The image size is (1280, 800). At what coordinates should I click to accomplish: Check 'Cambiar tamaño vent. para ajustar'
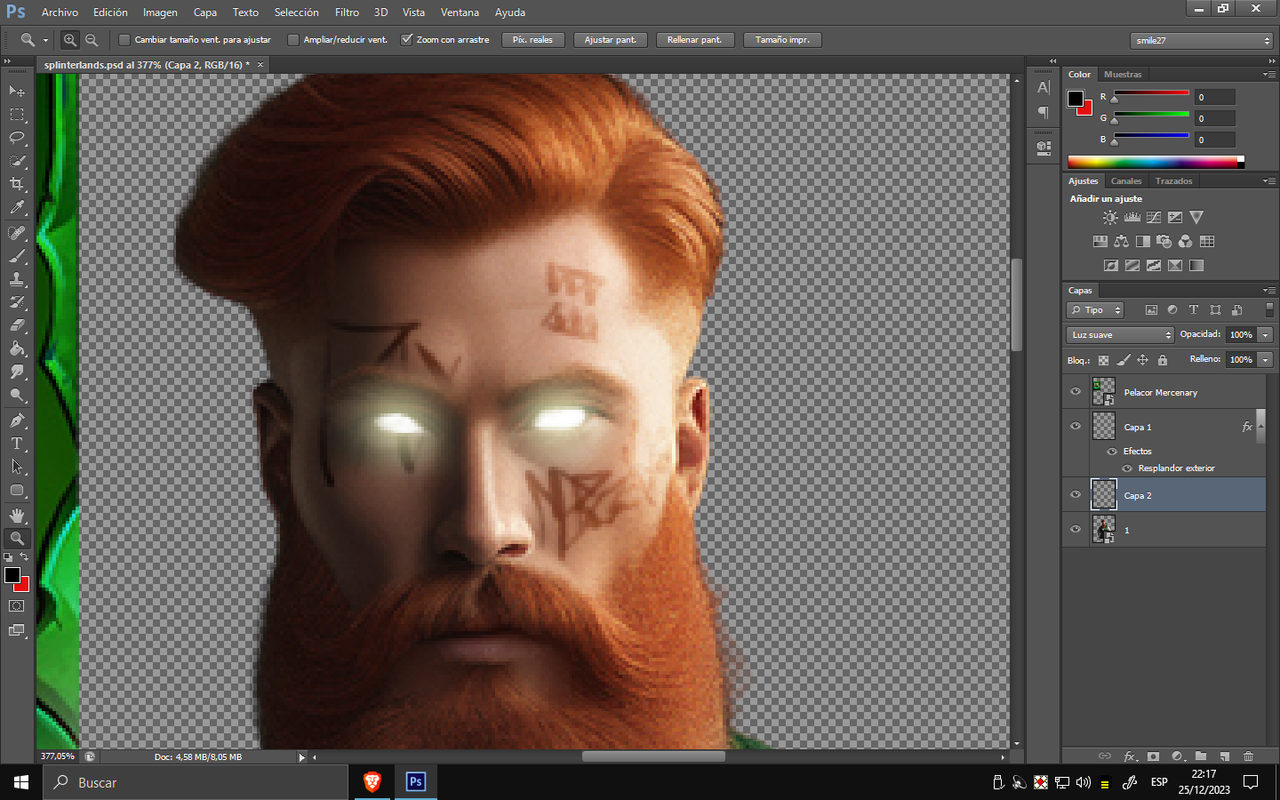click(124, 40)
